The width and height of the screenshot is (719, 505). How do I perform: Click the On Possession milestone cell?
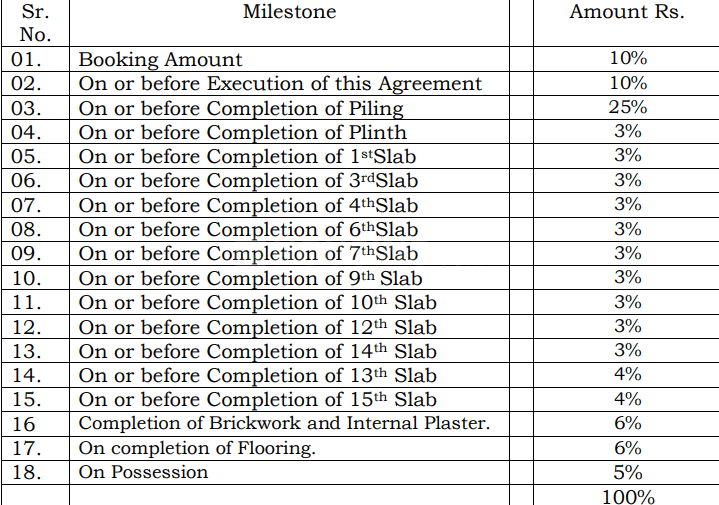[144, 472]
